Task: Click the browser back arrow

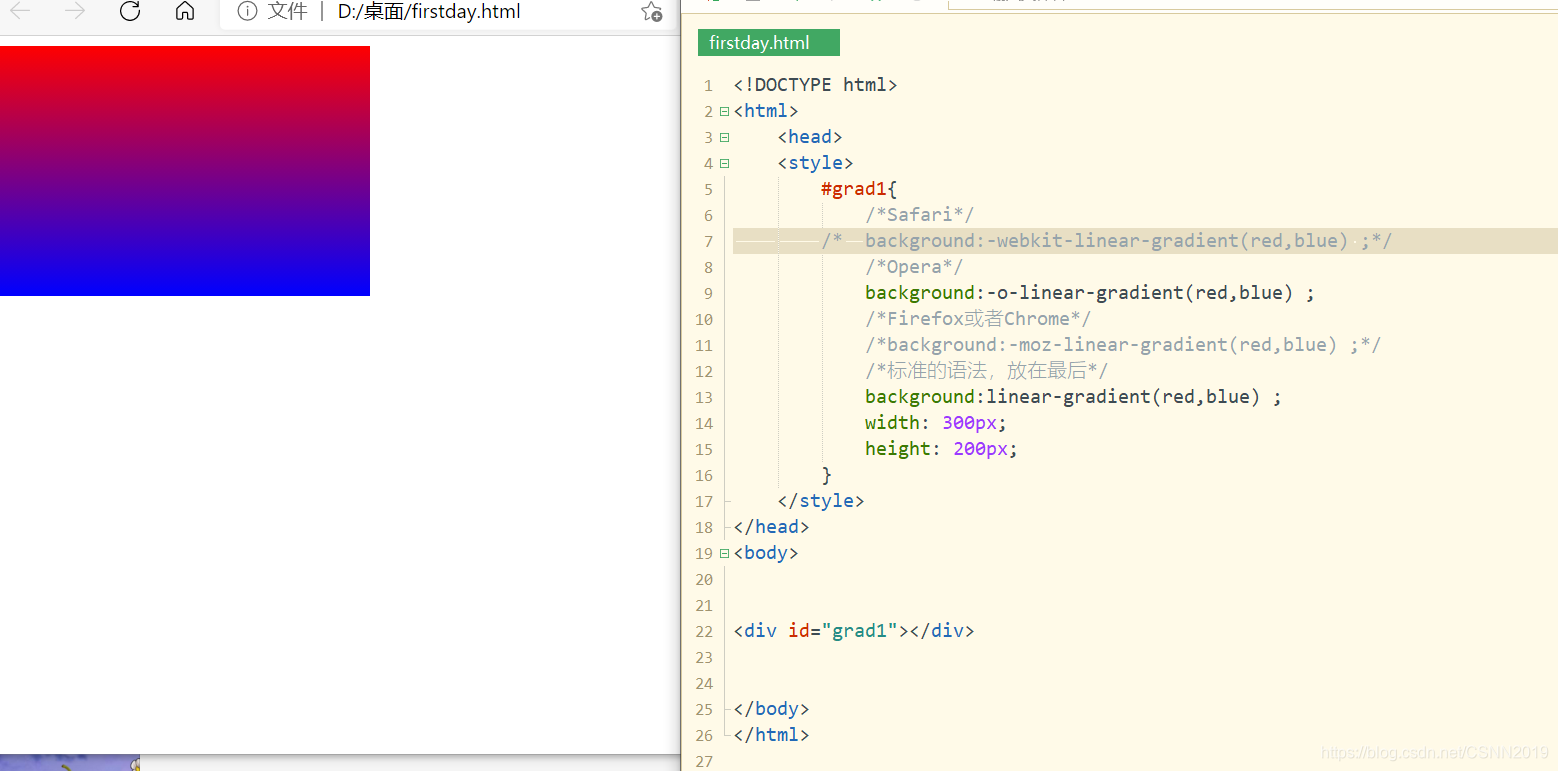Action: coord(19,12)
